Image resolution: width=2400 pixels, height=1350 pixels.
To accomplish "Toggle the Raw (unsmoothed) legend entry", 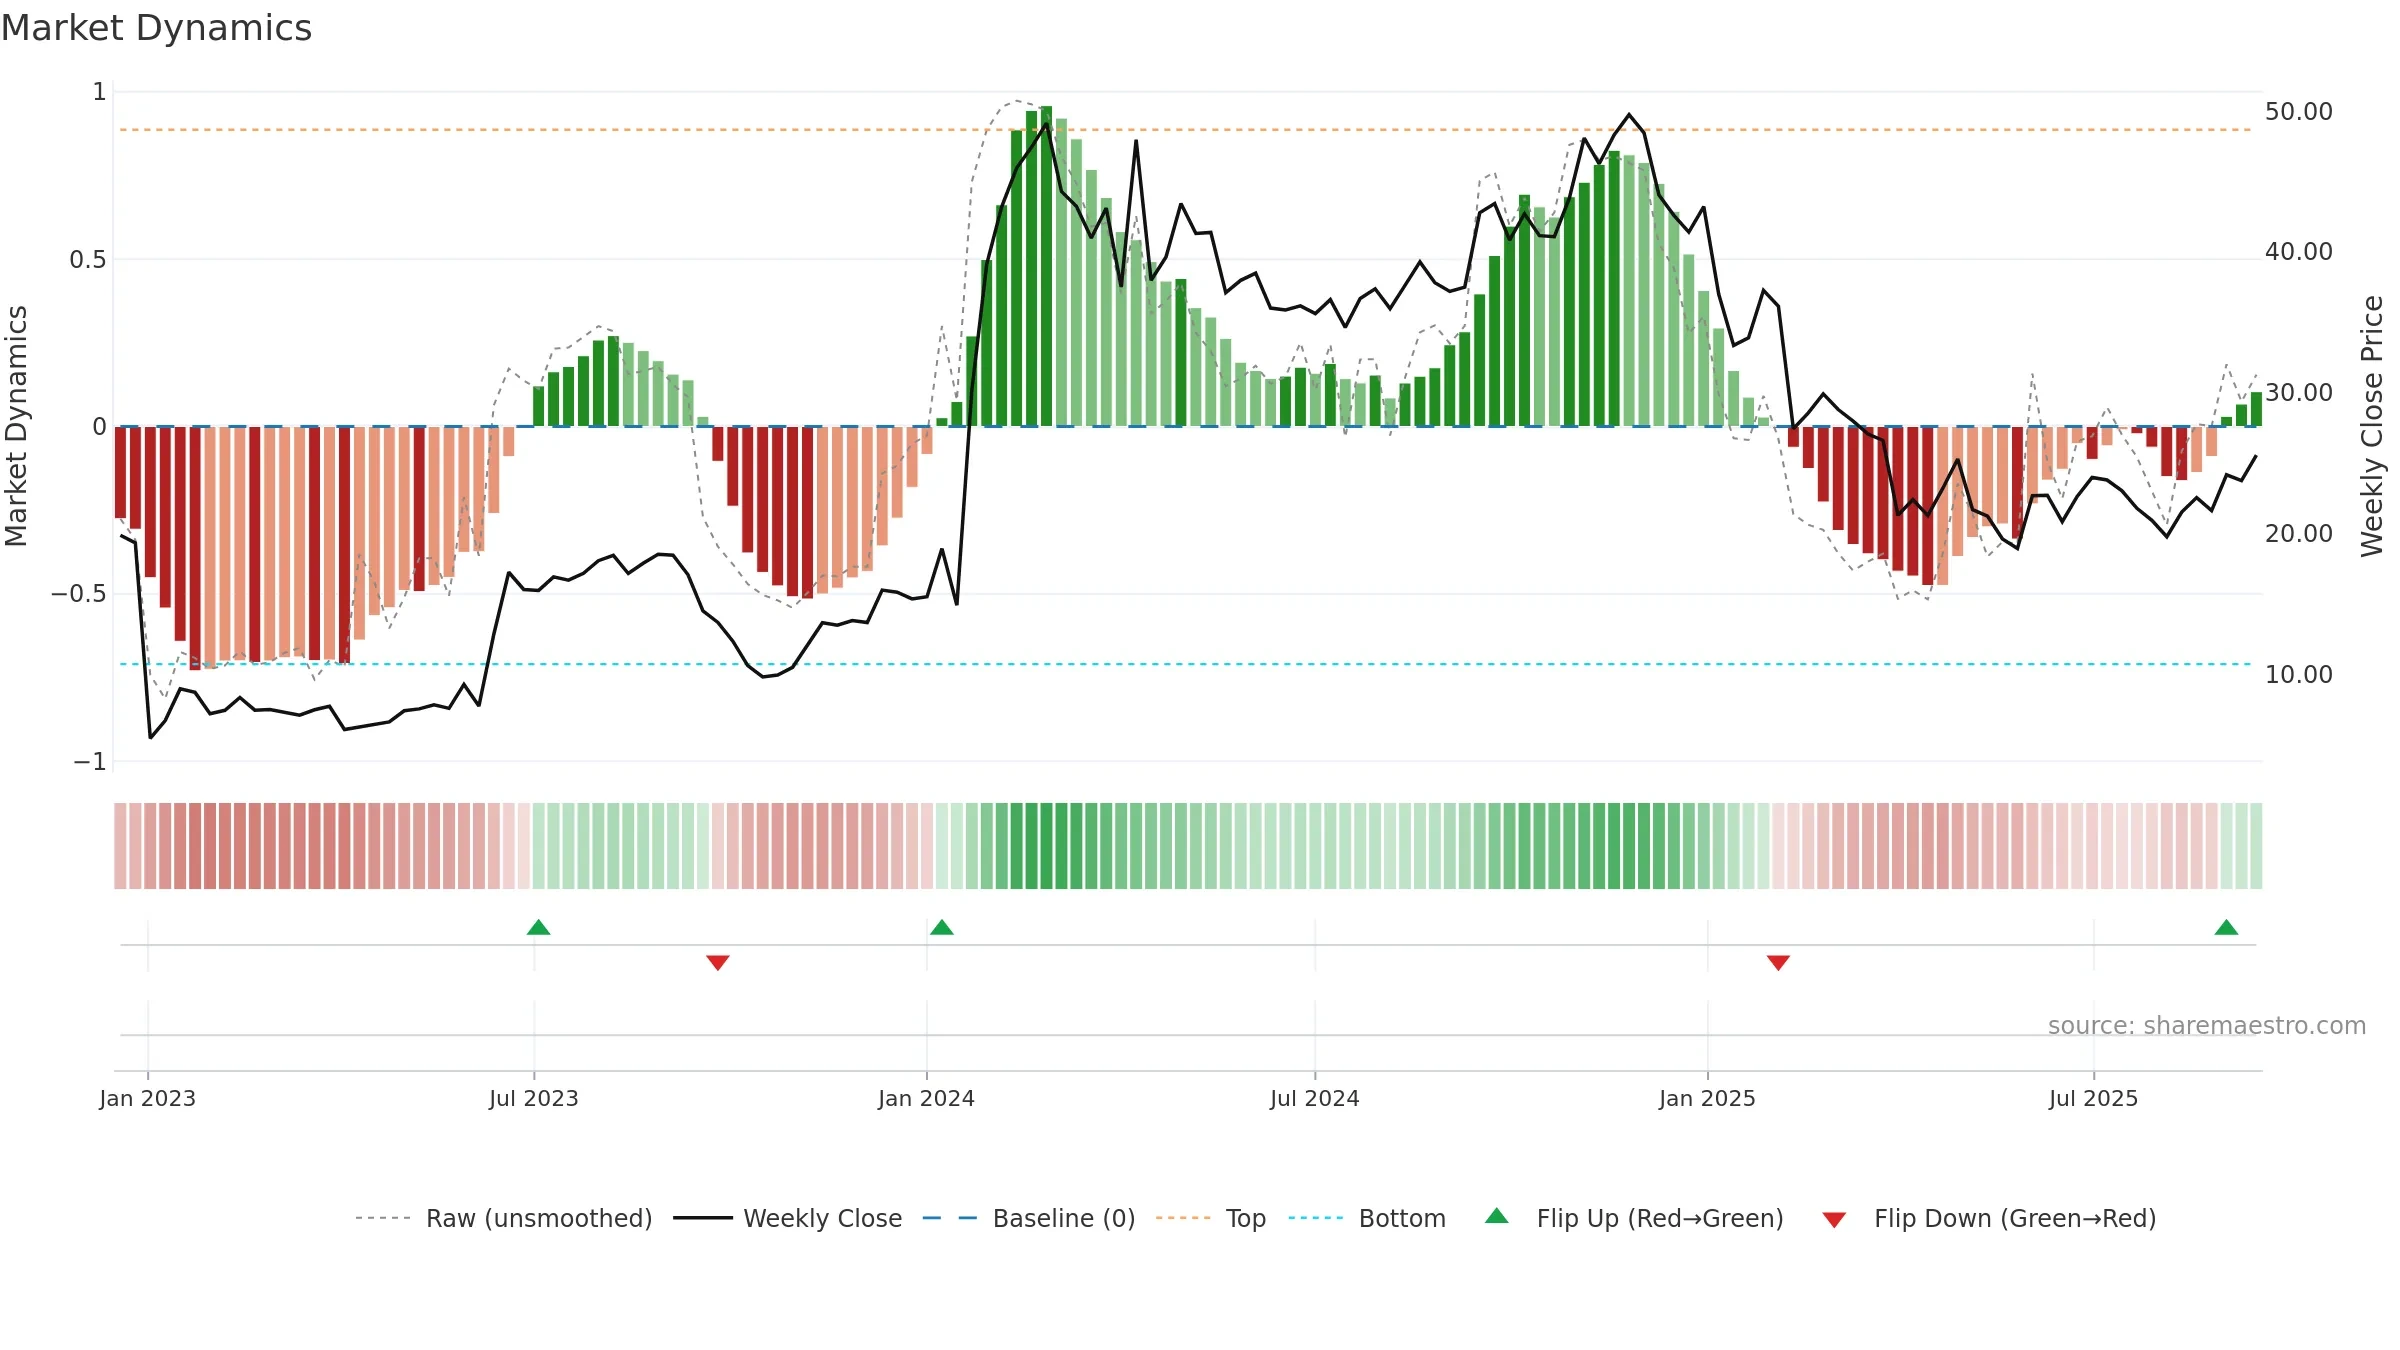I will (504, 1218).
